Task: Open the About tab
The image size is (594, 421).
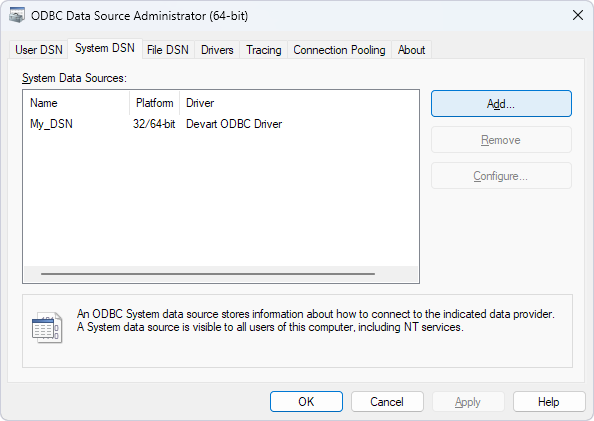Action: click(411, 50)
